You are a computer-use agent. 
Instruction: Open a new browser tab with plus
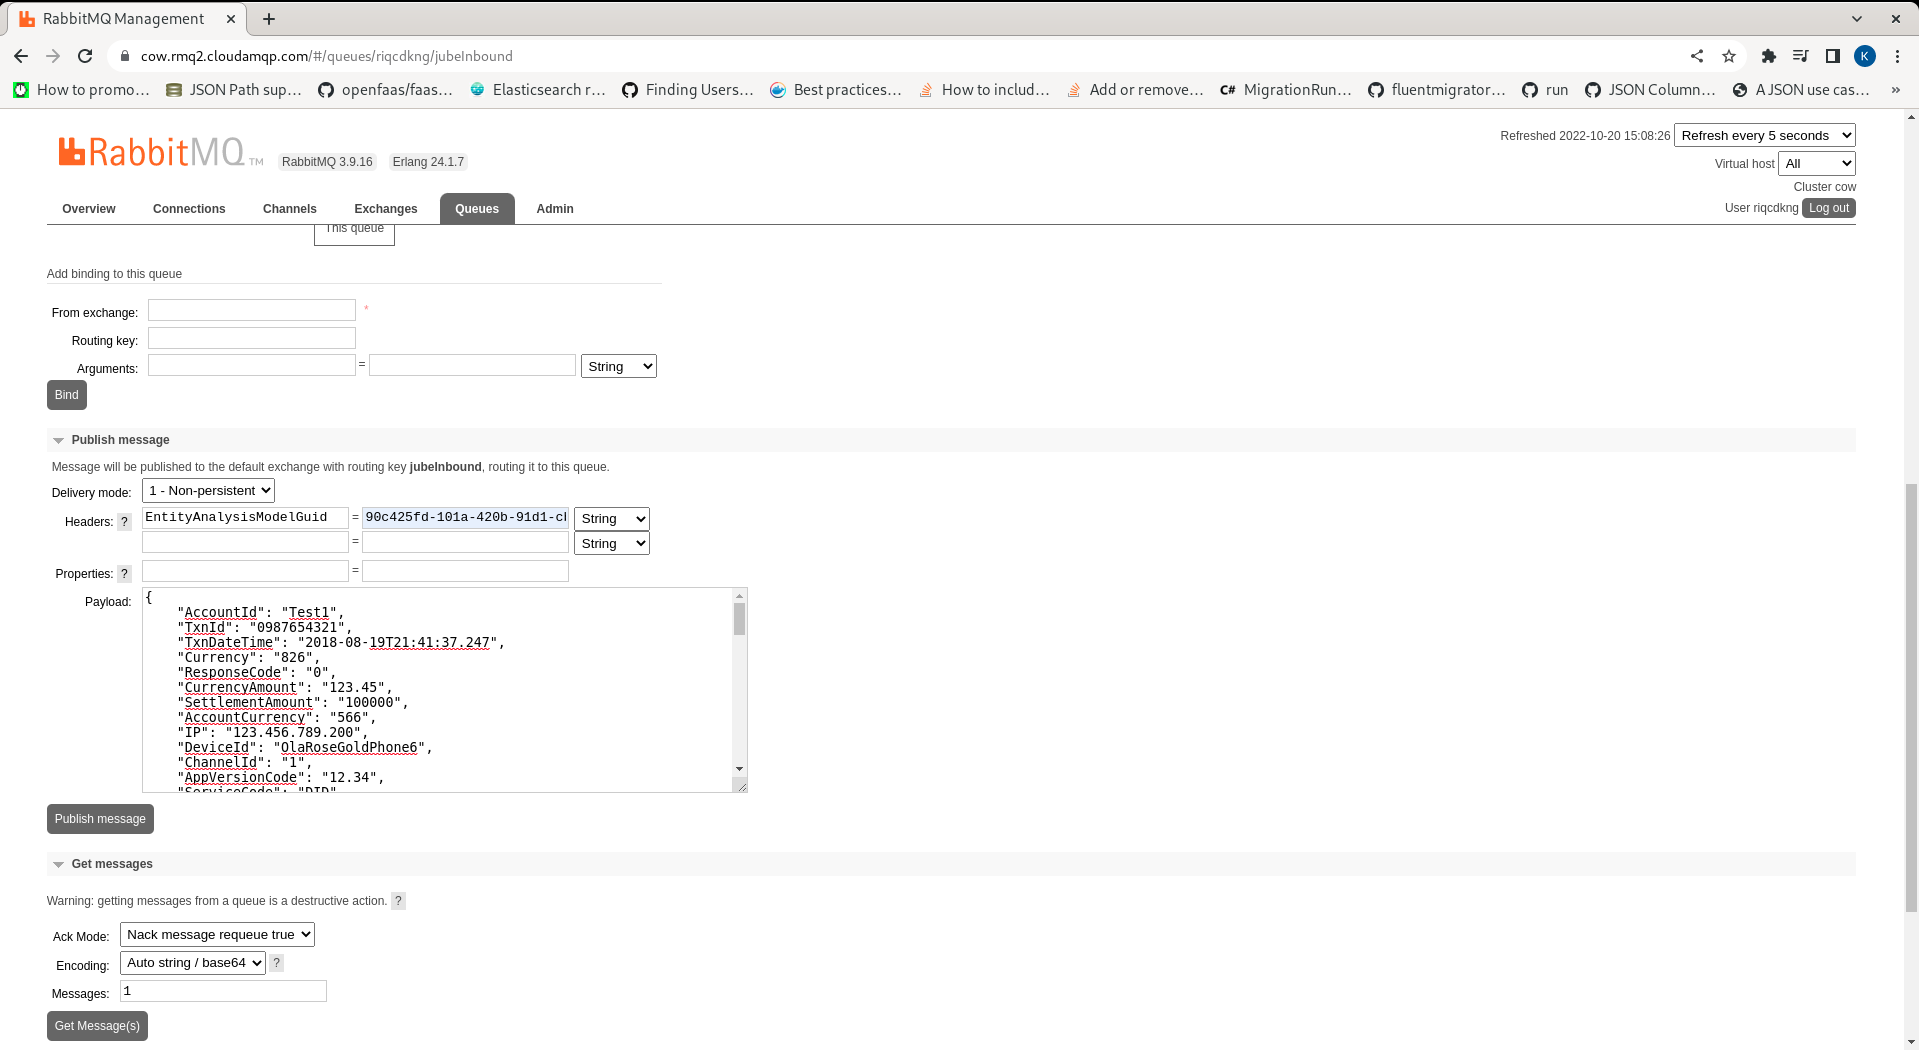[269, 19]
